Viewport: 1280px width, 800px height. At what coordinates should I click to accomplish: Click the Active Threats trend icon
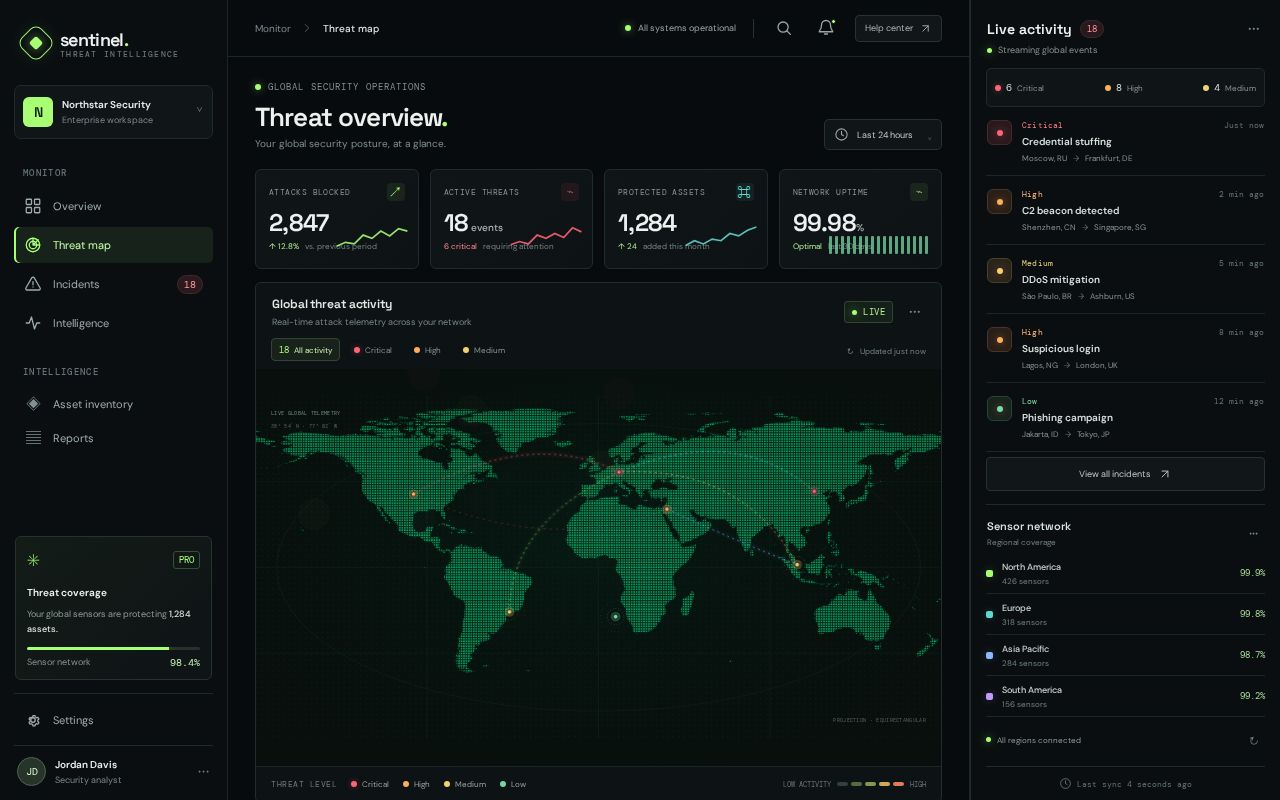tap(570, 192)
